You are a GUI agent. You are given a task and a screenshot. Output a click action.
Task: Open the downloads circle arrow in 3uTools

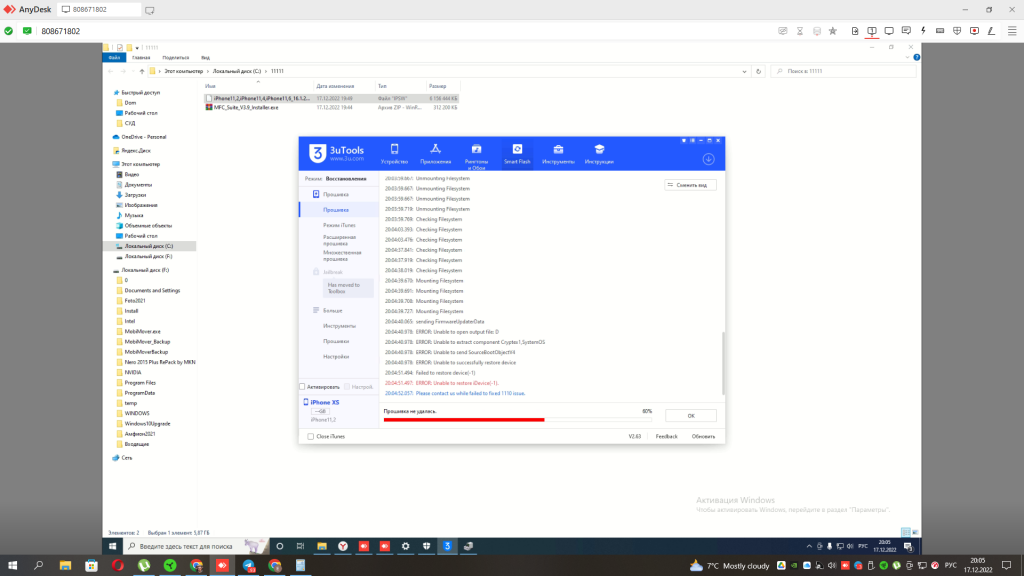(x=708, y=159)
